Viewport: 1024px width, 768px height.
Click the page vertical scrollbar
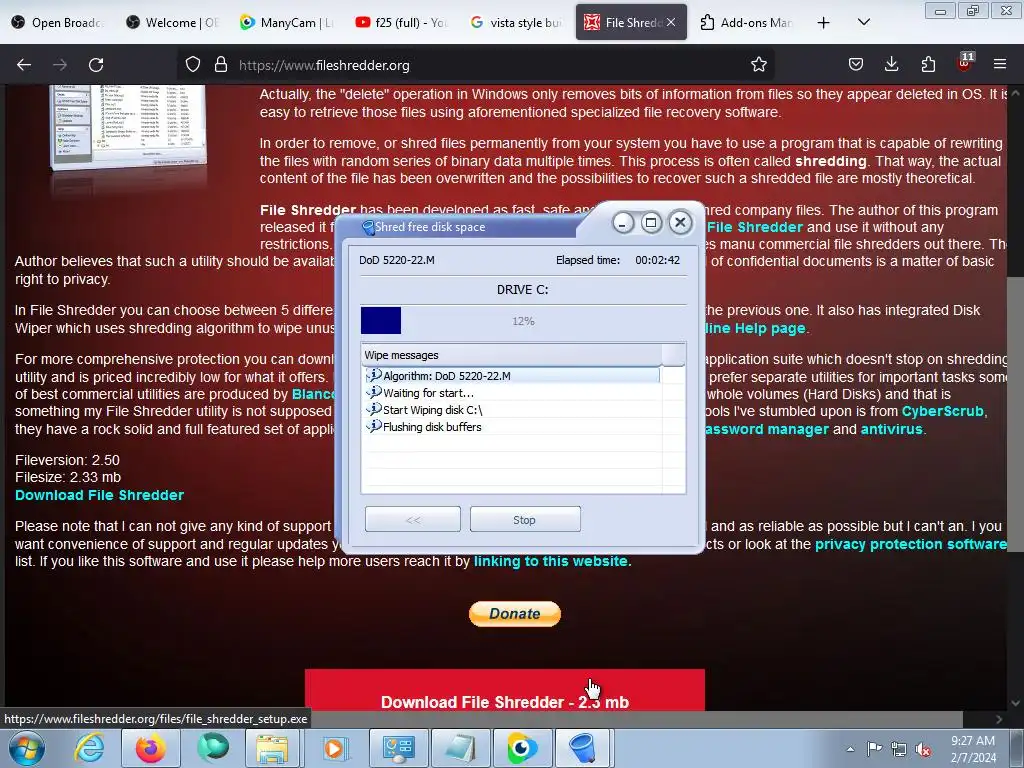1015,415
